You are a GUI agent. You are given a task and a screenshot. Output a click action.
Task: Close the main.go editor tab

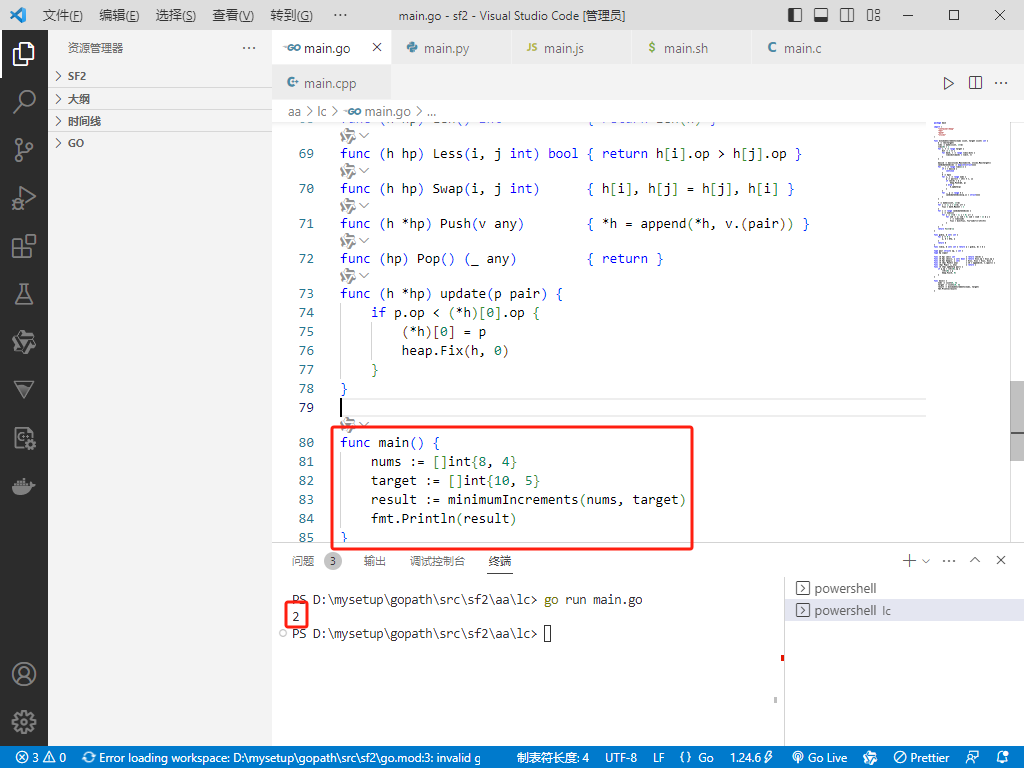pyautogui.click(x=377, y=47)
